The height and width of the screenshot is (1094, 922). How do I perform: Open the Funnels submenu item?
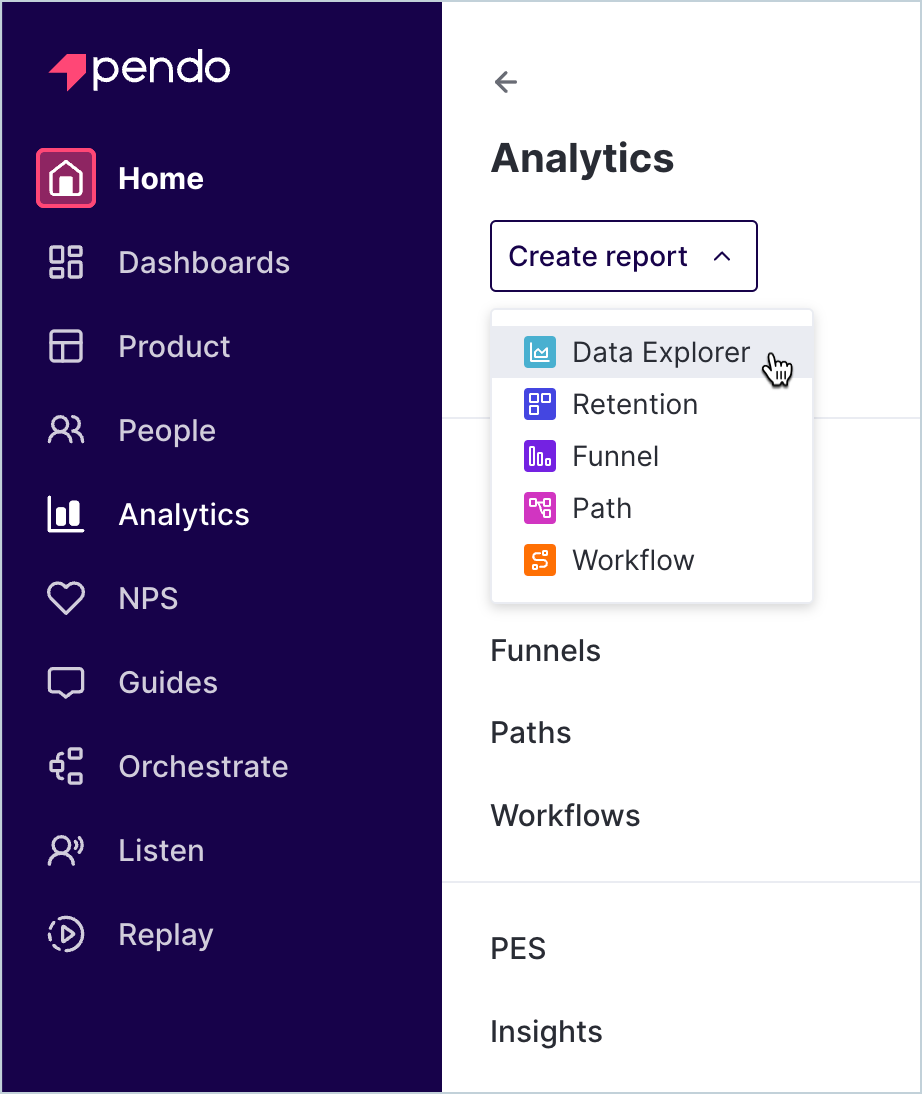pos(546,650)
